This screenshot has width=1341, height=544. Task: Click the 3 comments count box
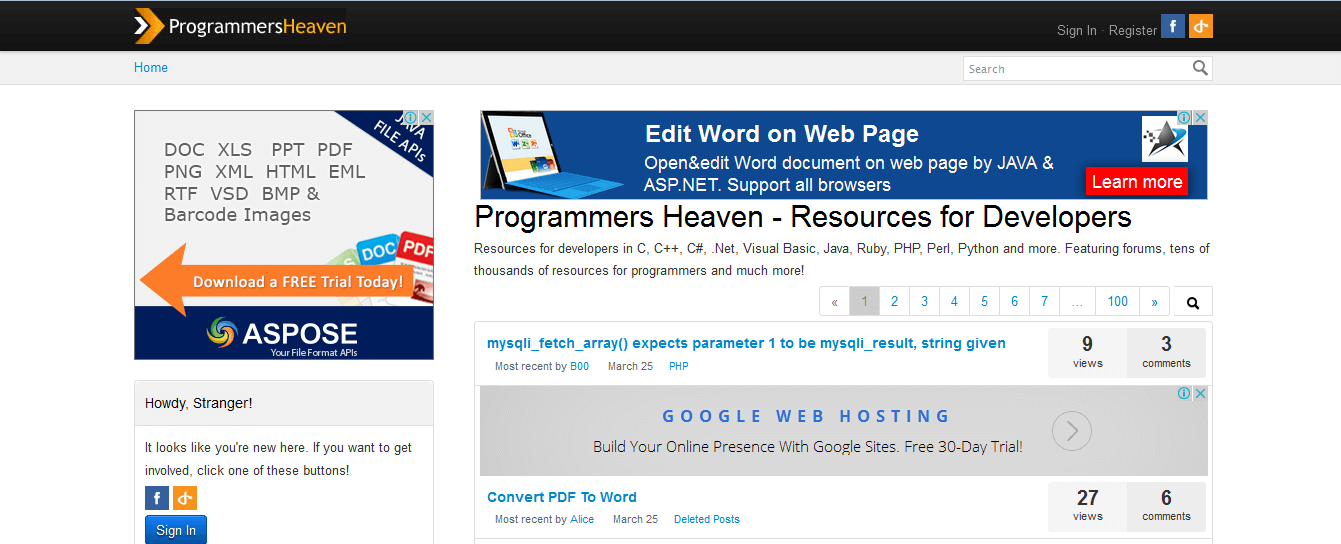click(1166, 352)
